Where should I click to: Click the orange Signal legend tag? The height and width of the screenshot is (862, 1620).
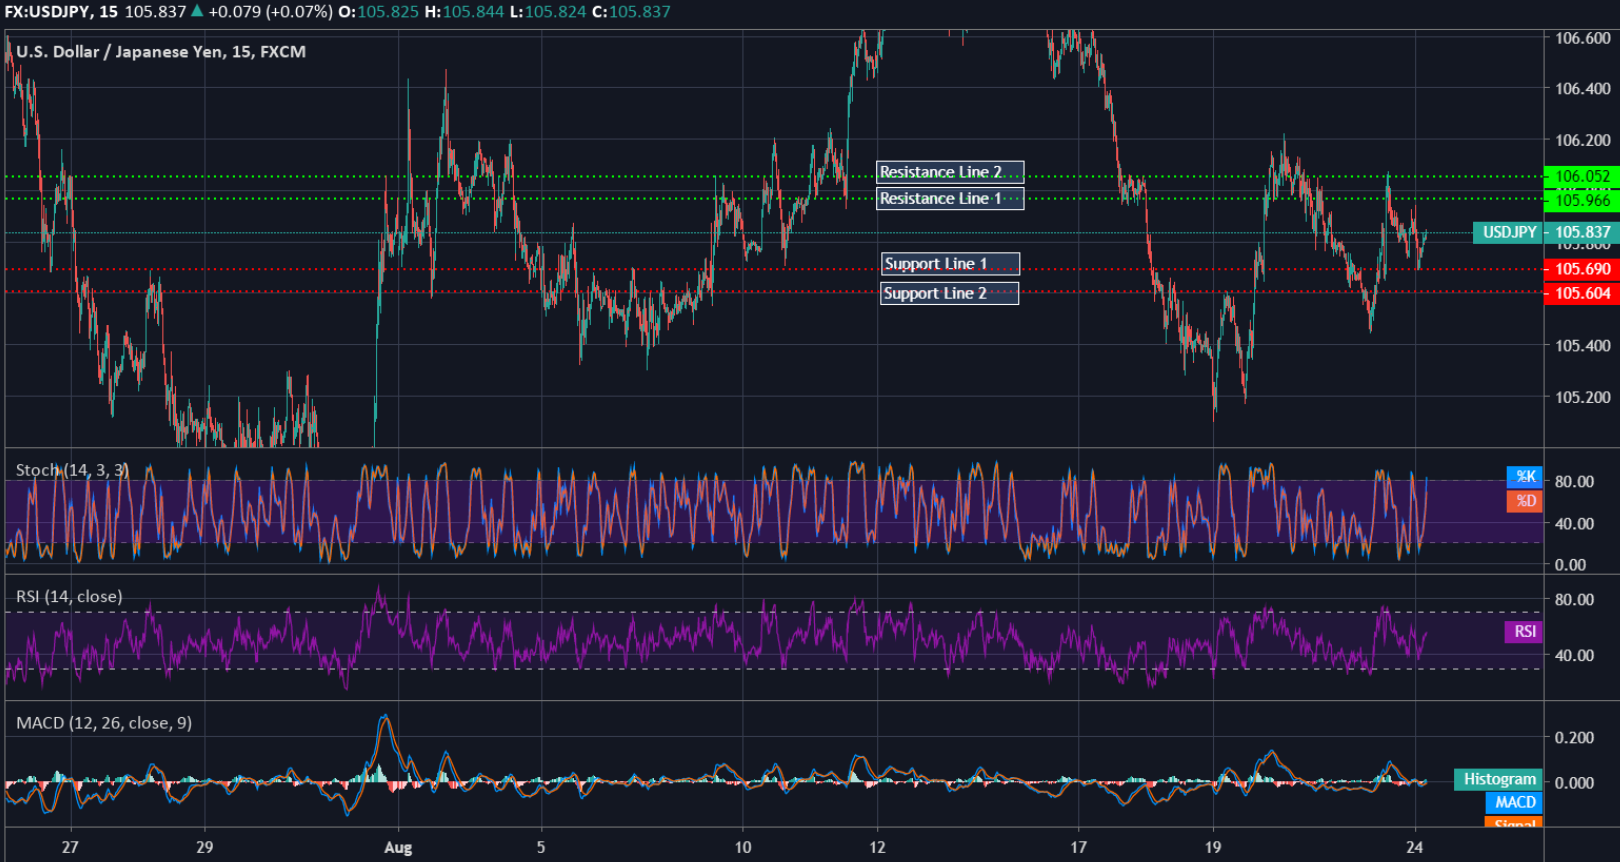tap(1514, 822)
